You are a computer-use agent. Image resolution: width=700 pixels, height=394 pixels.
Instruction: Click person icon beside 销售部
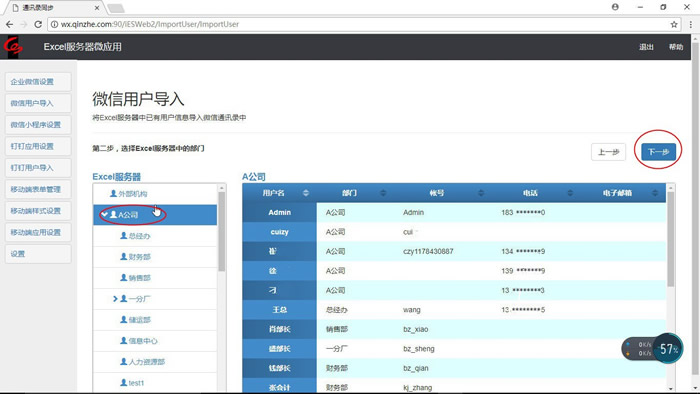(x=124, y=278)
